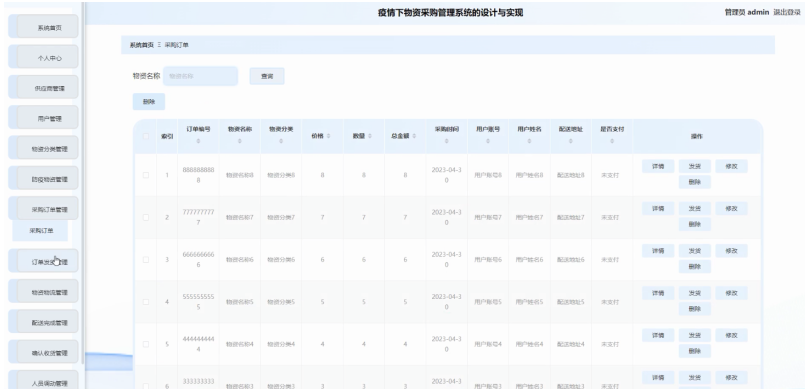This screenshot has width=805, height=390.
Task: View 详情 for order 7777777777
Action: [x=658, y=208]
